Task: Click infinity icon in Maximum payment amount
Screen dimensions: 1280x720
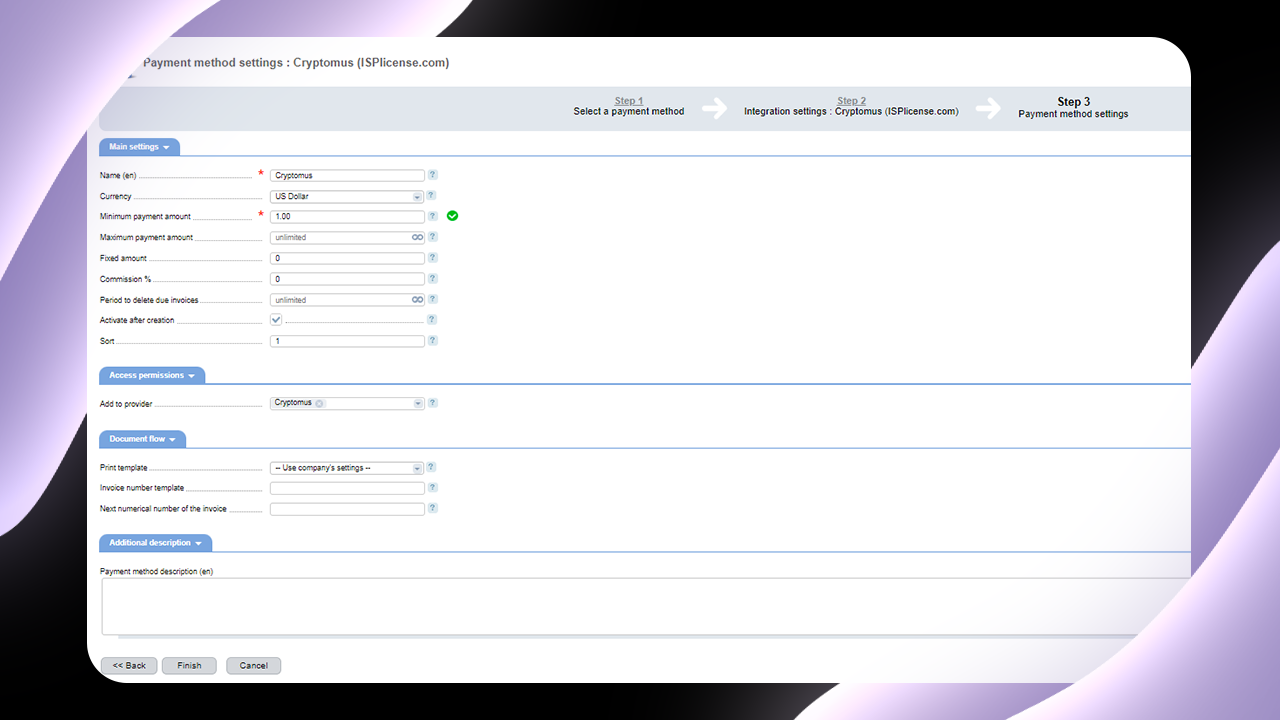Action: 417,238
